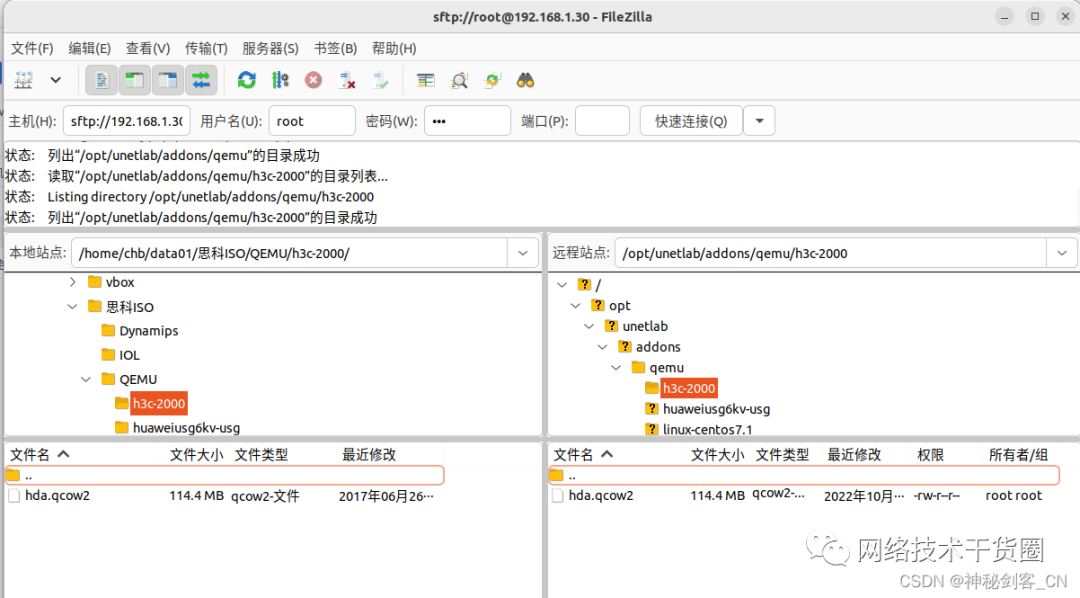Open the quickconnect history dropdown
The width and height of the screenshot is (1080, 598).
coord(759,120)
